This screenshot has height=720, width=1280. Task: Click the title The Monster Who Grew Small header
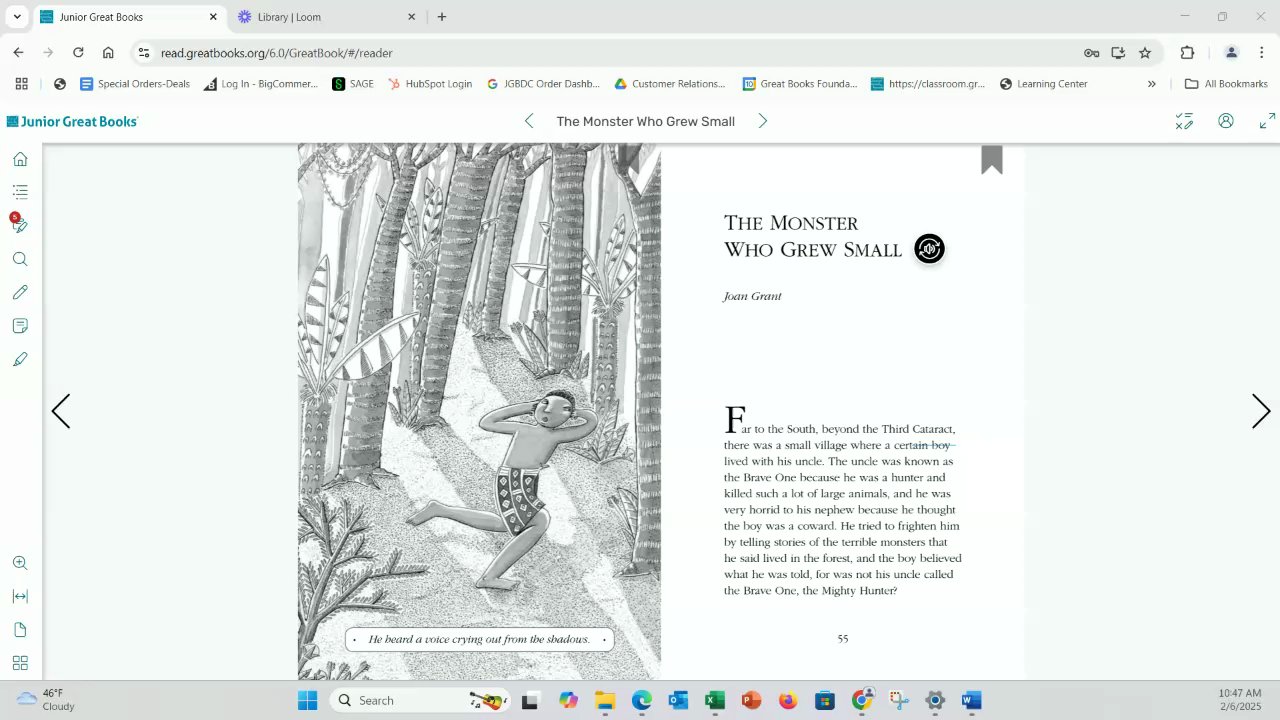645,121
